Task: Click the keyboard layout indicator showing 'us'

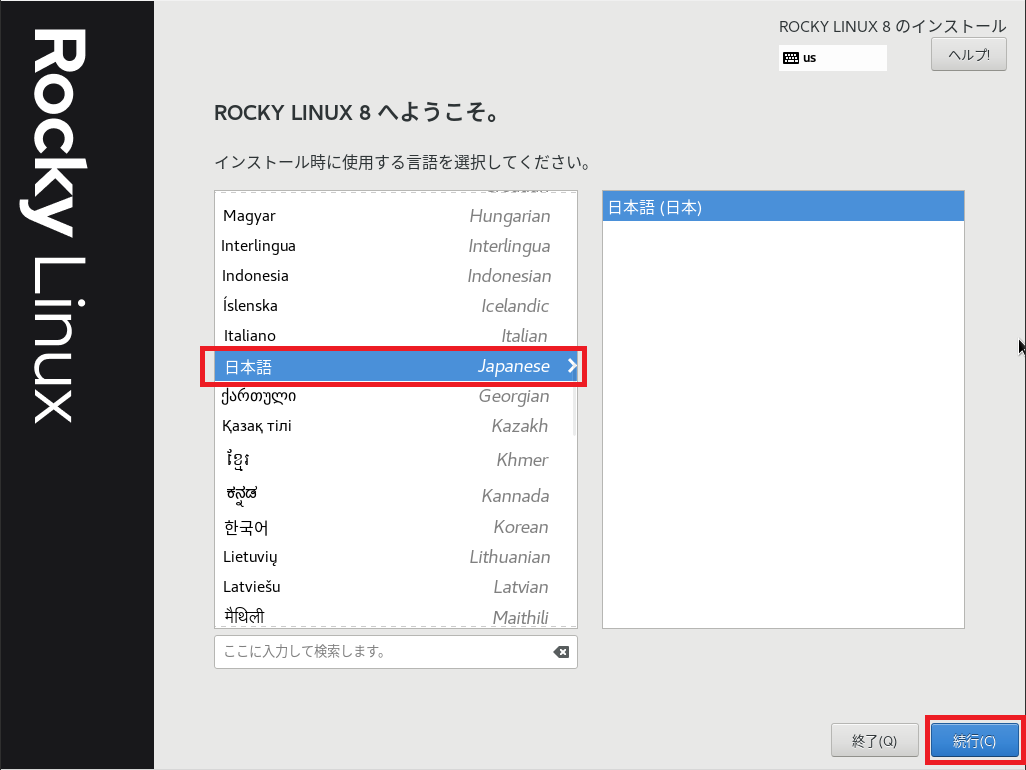Action: coord(832,57)
